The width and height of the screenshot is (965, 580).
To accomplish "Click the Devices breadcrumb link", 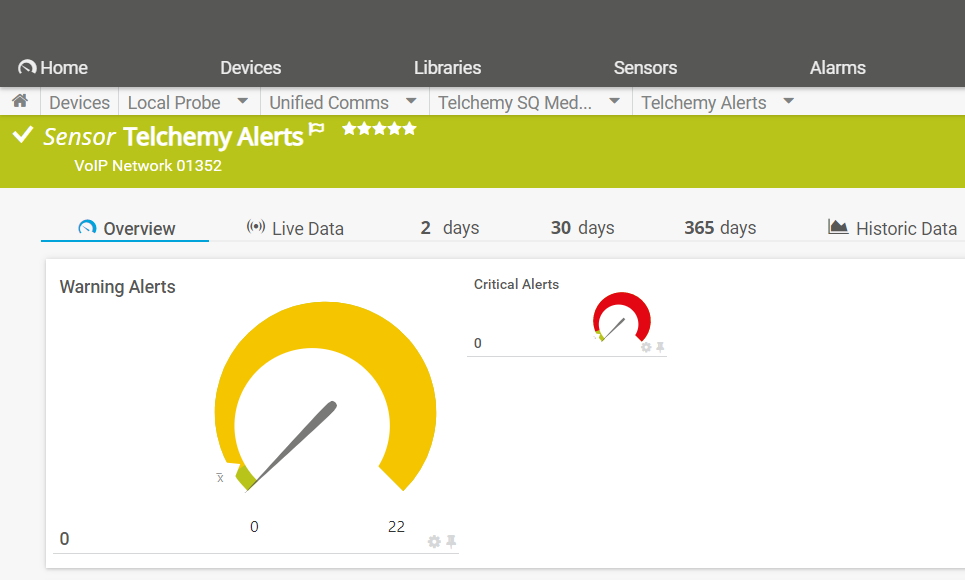I will tap(79, 102).
